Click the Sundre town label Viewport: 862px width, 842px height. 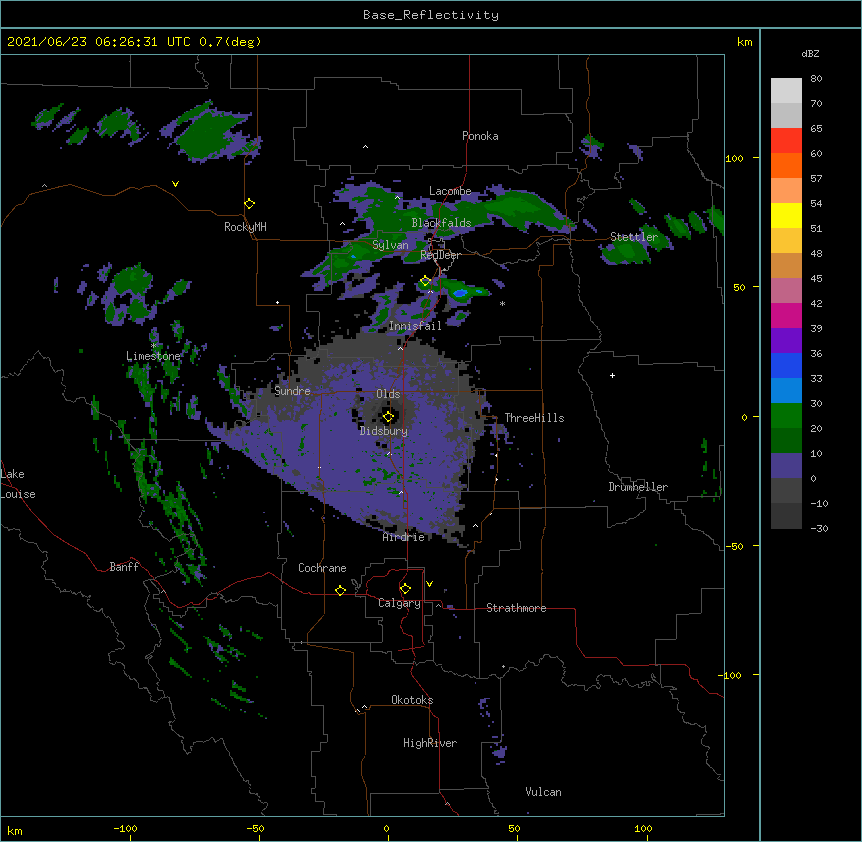pos(292,391)
